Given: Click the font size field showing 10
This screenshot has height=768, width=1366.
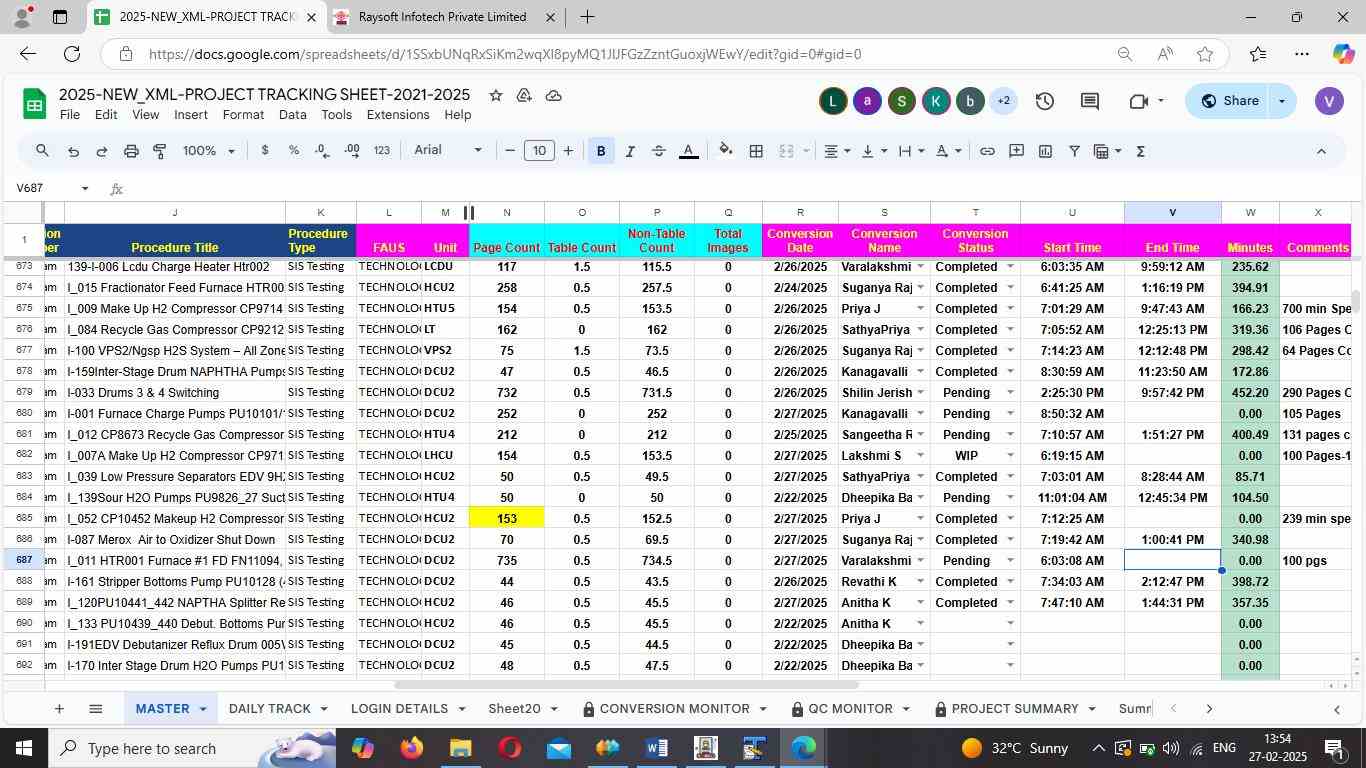Looking at the screenshot, I should click(539, 151).
